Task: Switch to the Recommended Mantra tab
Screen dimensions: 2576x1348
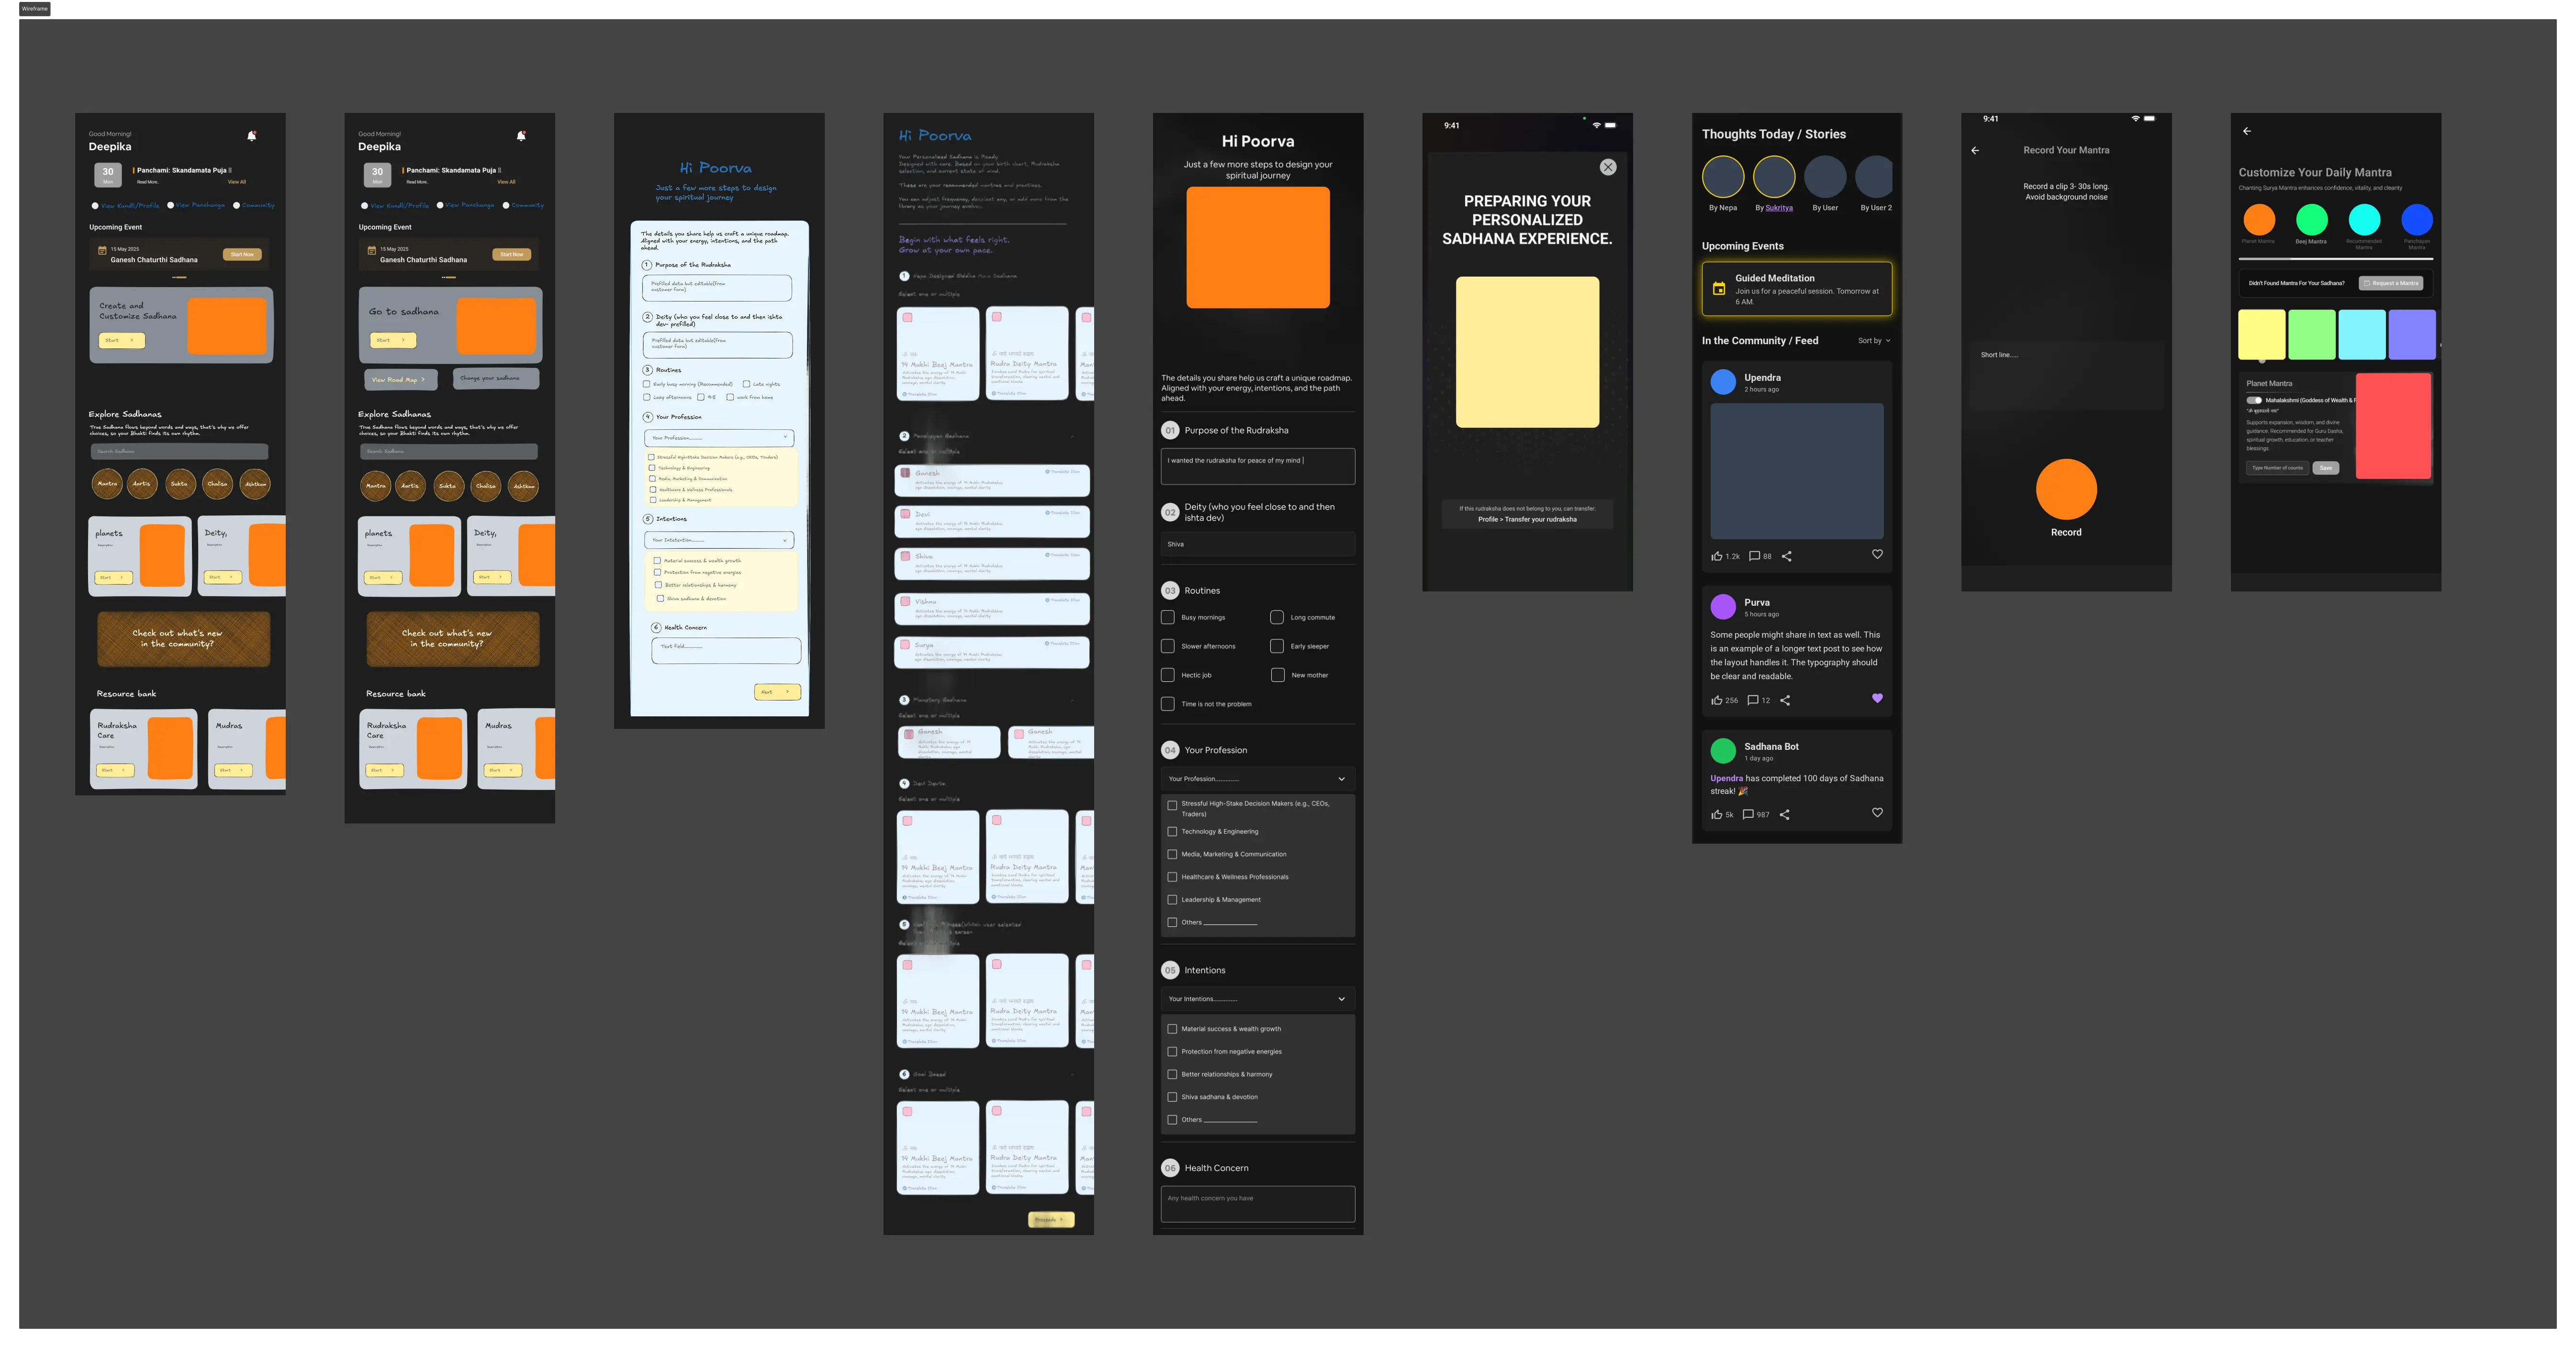Action: click(x=2363, y=221)
